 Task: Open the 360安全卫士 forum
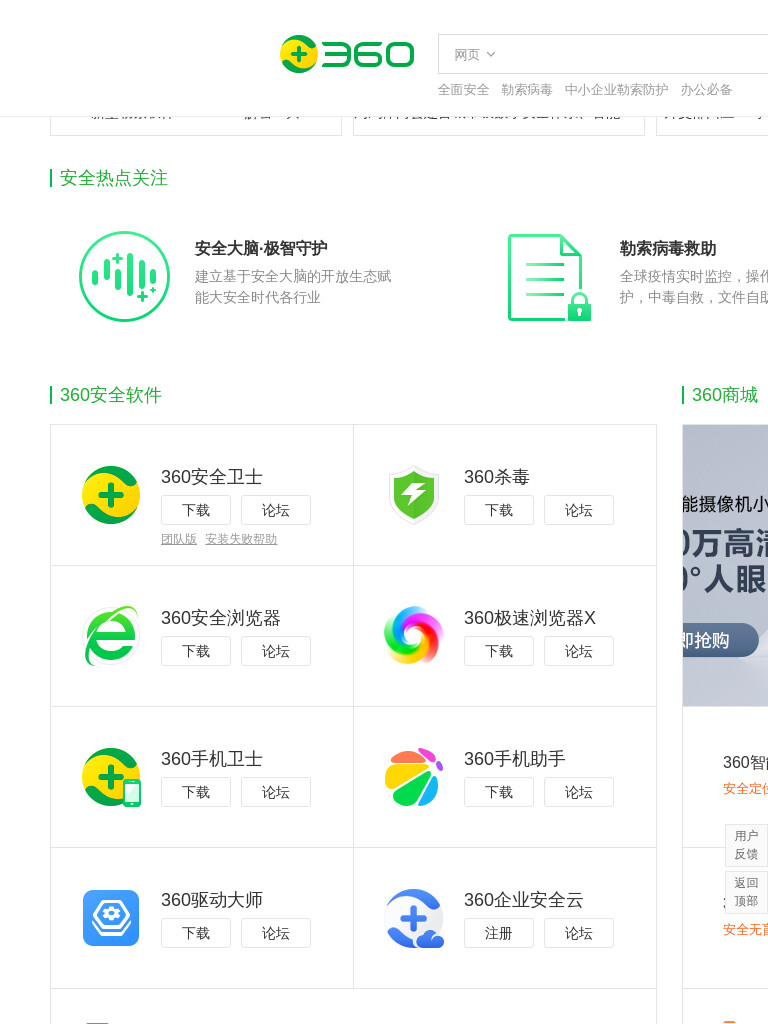coord(276,510)
